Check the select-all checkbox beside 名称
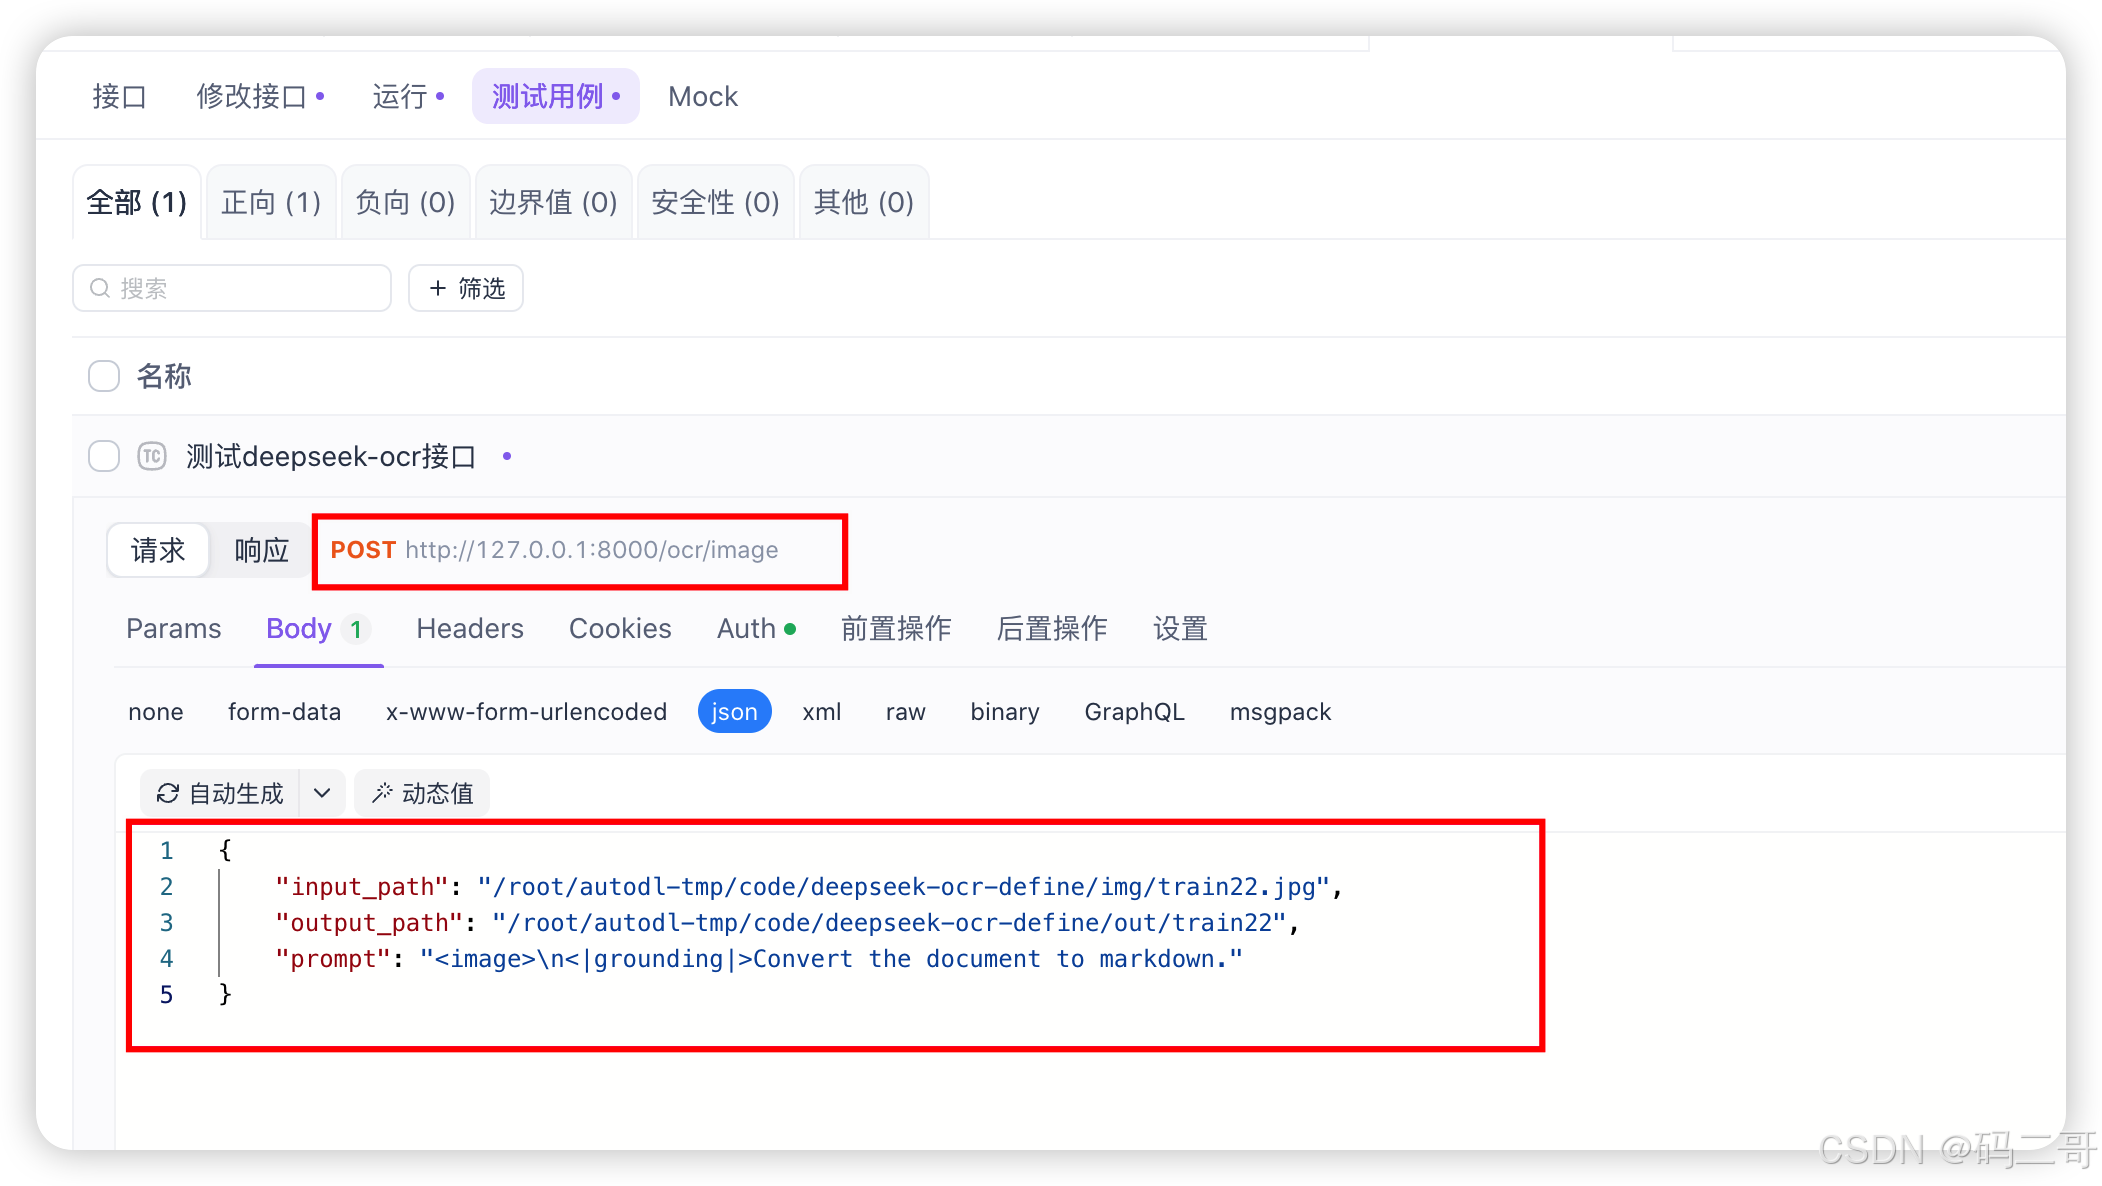This screenshot has height=1186, width=2102. point(104,376)
